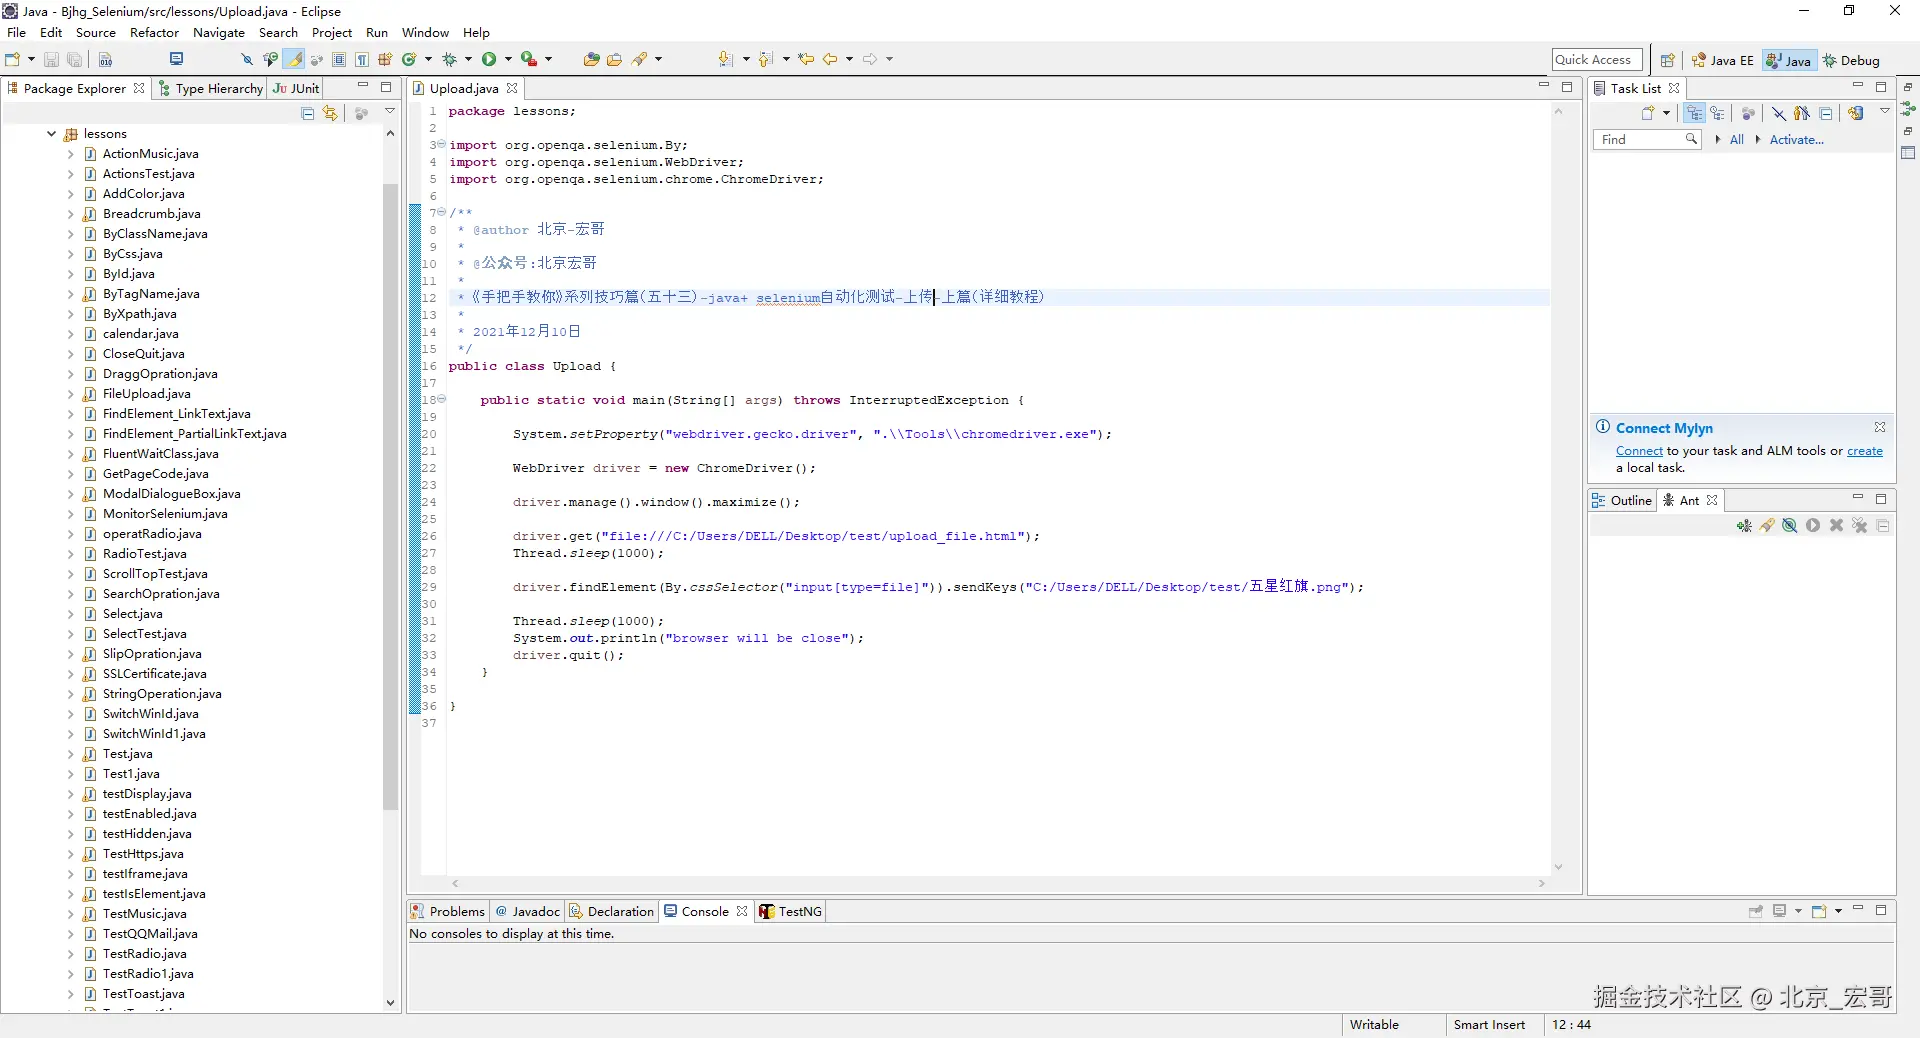
Task: Click the Open Perspective icon
Action: pos(1667,60)
